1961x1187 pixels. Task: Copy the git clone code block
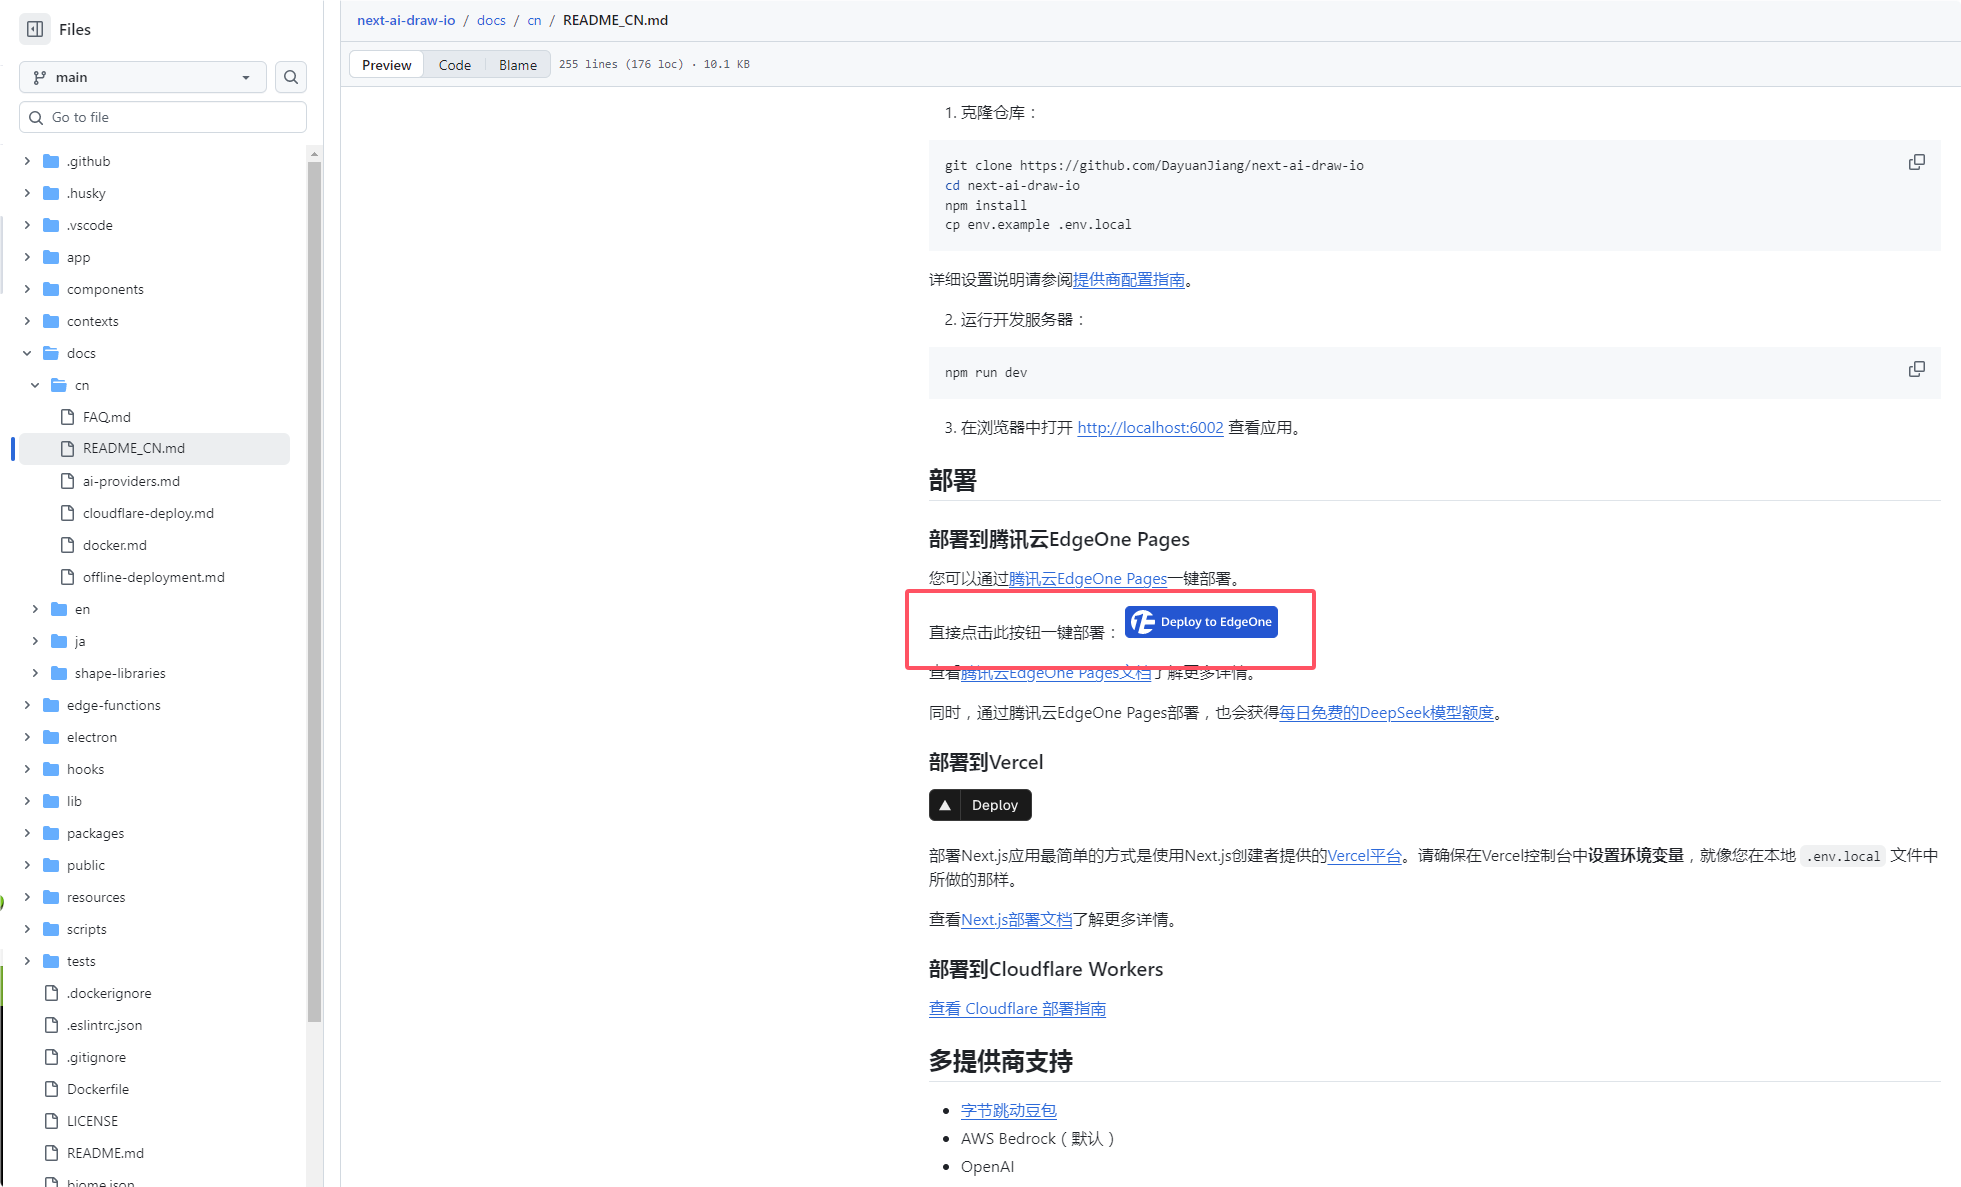tap(1916, 162)
